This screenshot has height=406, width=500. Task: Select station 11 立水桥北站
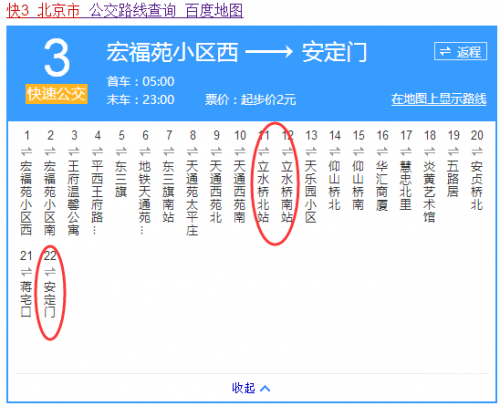click(x=264, y=192)
